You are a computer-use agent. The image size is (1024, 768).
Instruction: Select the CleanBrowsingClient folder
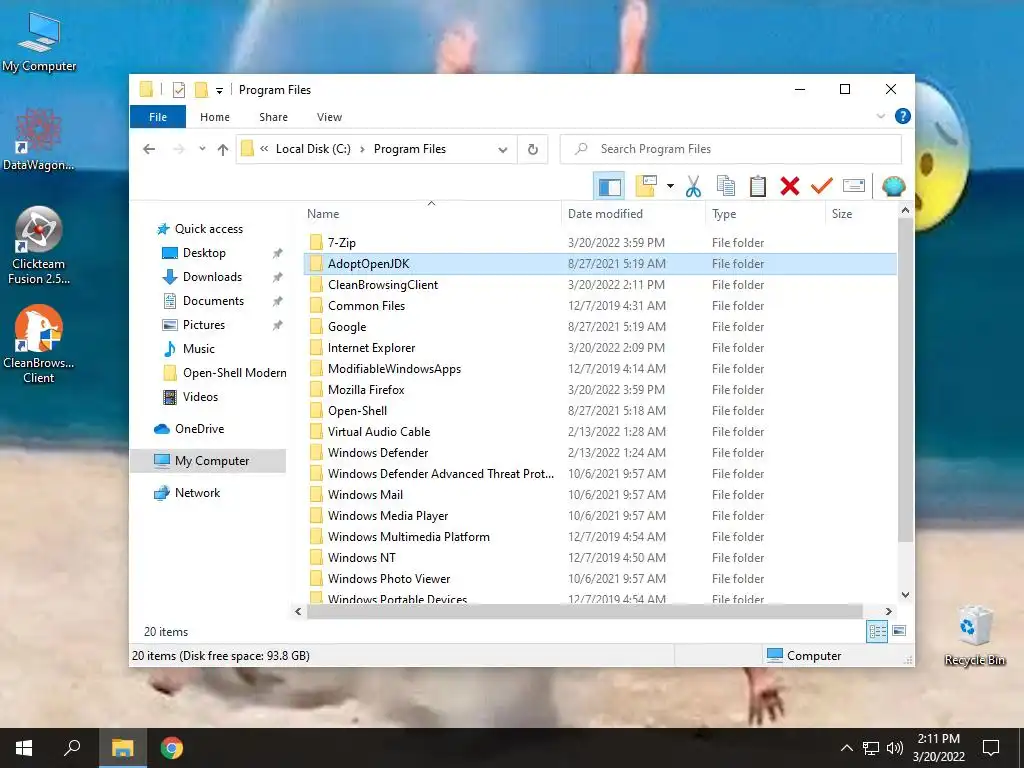pyautogui.click(x=383, y=285)
